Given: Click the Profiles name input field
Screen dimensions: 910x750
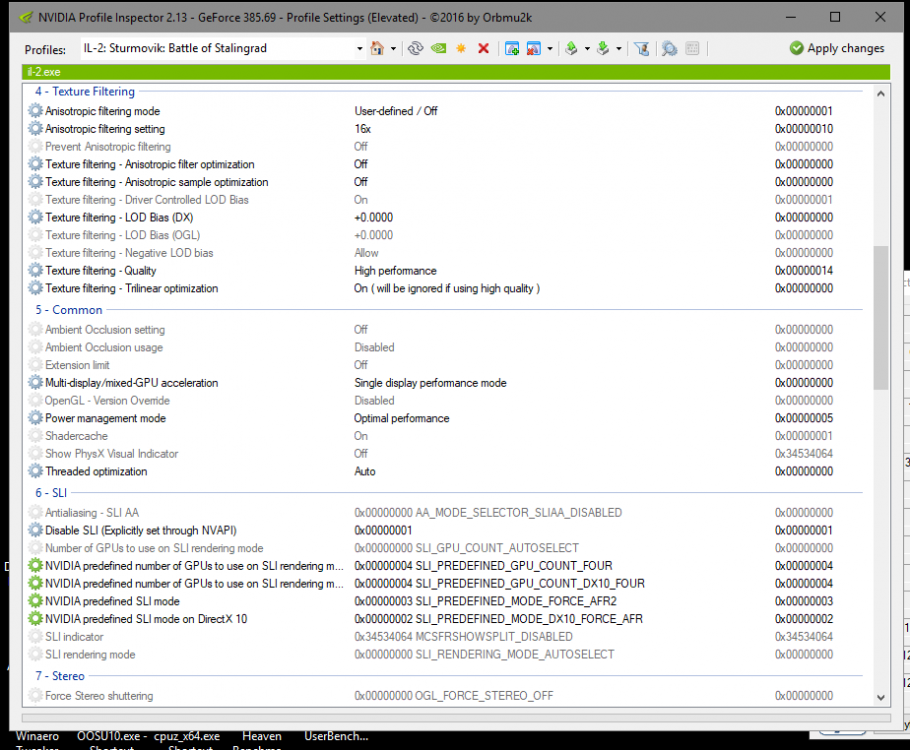Looking at the screenshot, I should coord(218,48).
